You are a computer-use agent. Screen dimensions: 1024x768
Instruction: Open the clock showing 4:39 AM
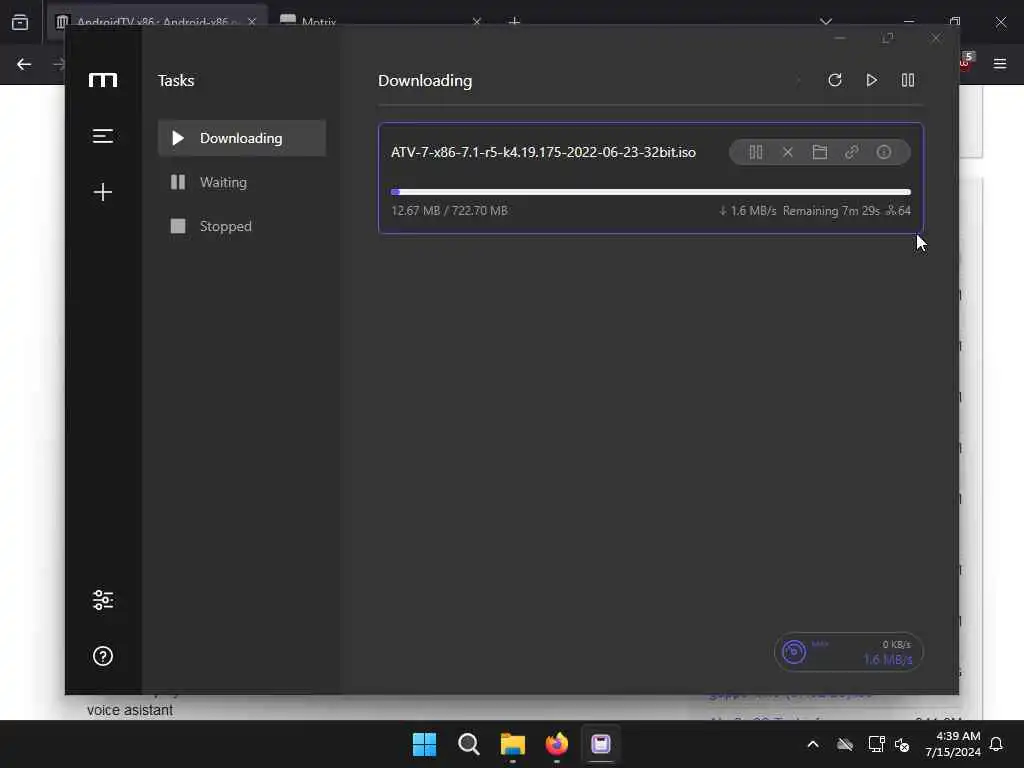(953, 744)
